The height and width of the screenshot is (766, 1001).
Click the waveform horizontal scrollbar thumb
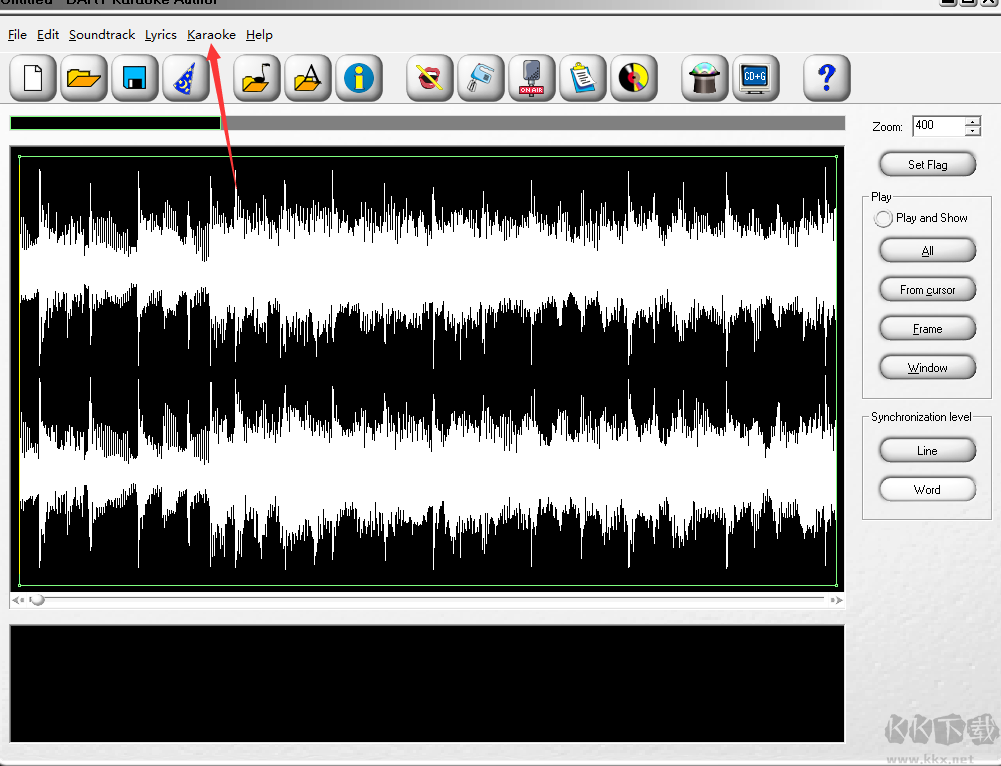click(37, 600)
